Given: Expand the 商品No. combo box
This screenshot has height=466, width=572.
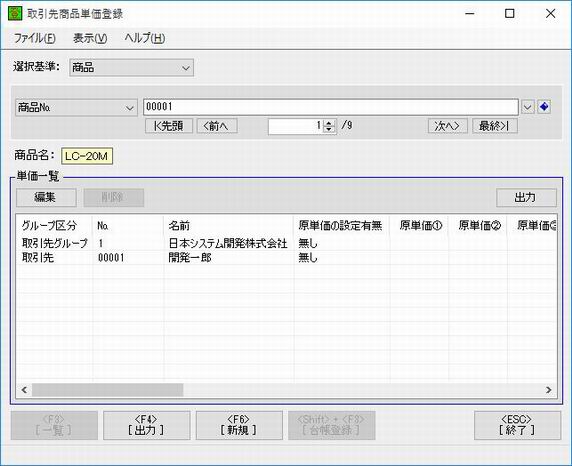Looking at the screenshot, I should coord(76,108).
